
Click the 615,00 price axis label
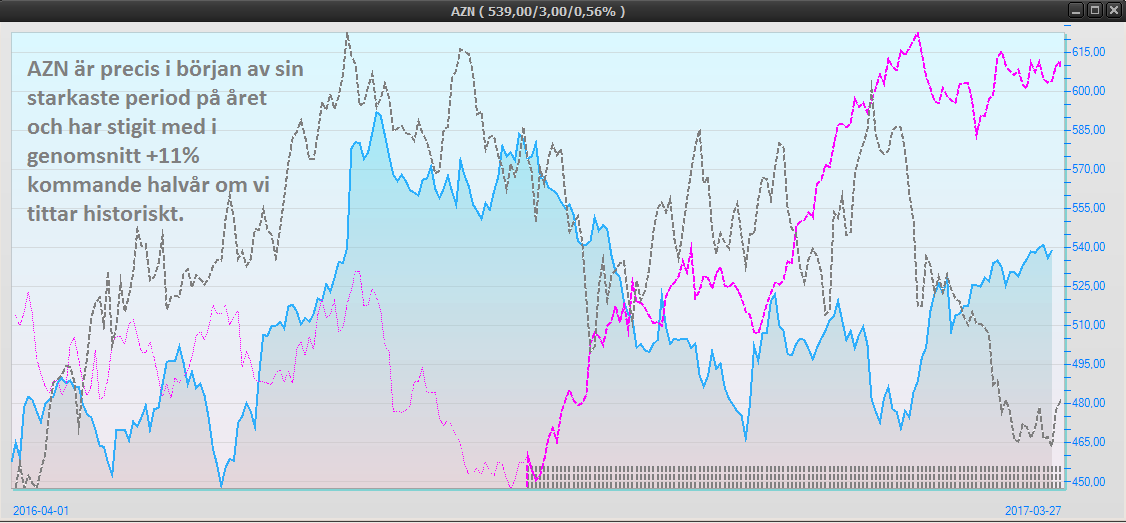pyautogui.click(x=1088, y=52)
